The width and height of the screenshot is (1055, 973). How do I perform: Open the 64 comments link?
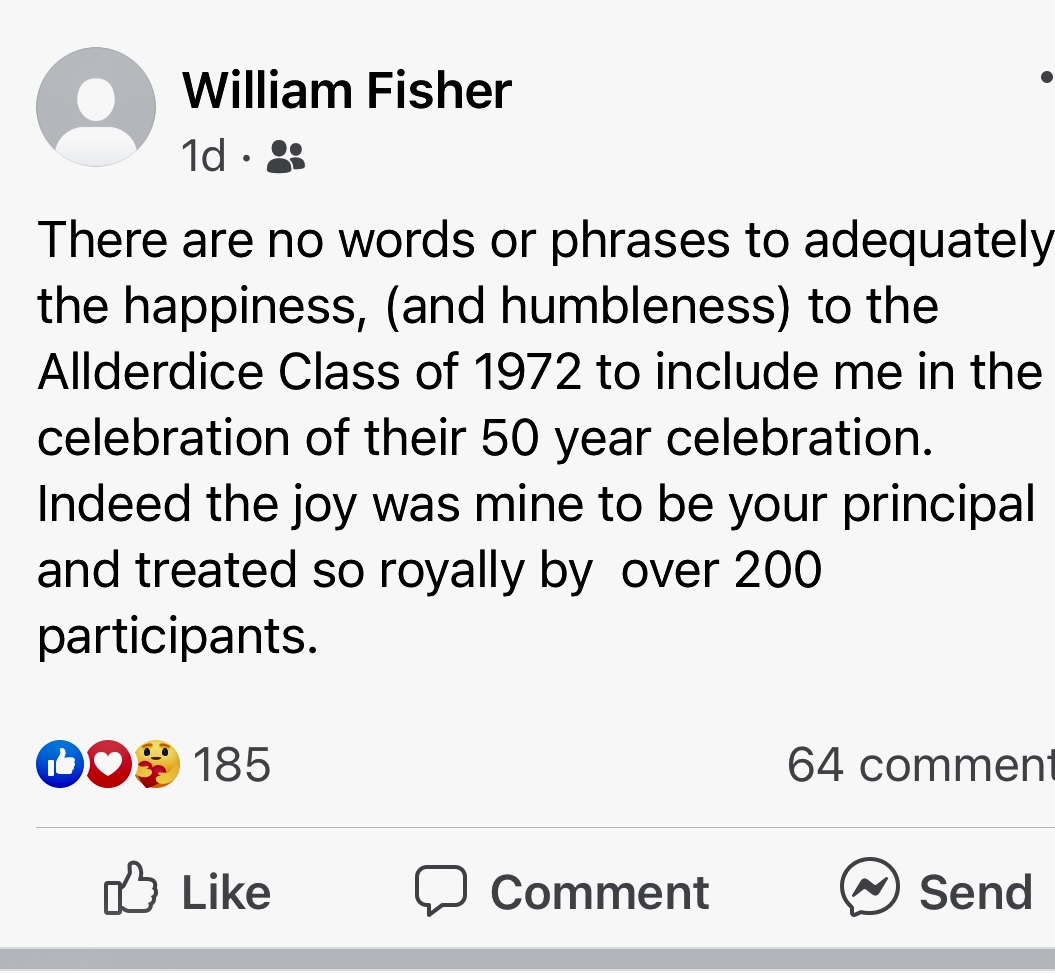(x=921, y=764)
